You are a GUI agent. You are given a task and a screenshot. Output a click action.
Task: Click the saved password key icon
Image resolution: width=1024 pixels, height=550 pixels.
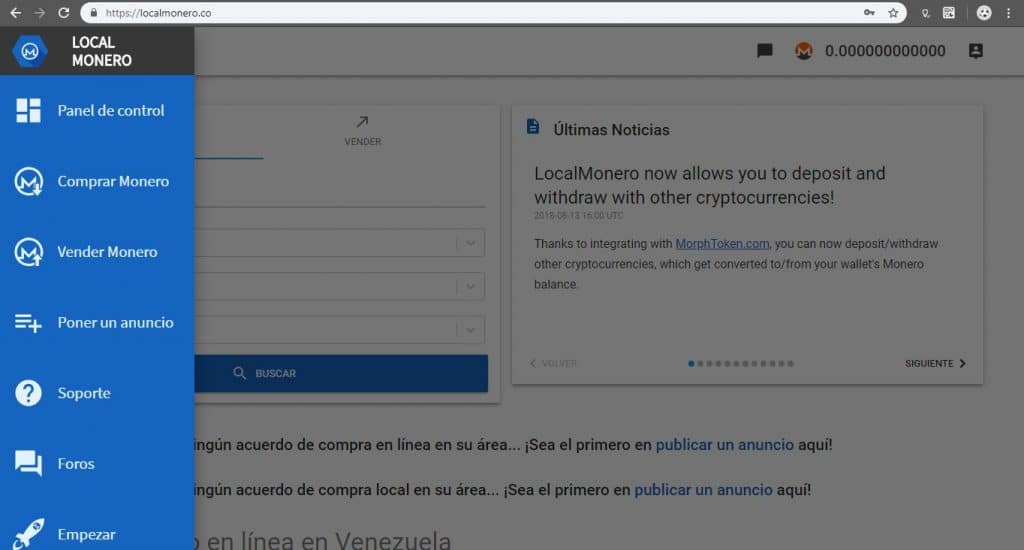[869, 12]
